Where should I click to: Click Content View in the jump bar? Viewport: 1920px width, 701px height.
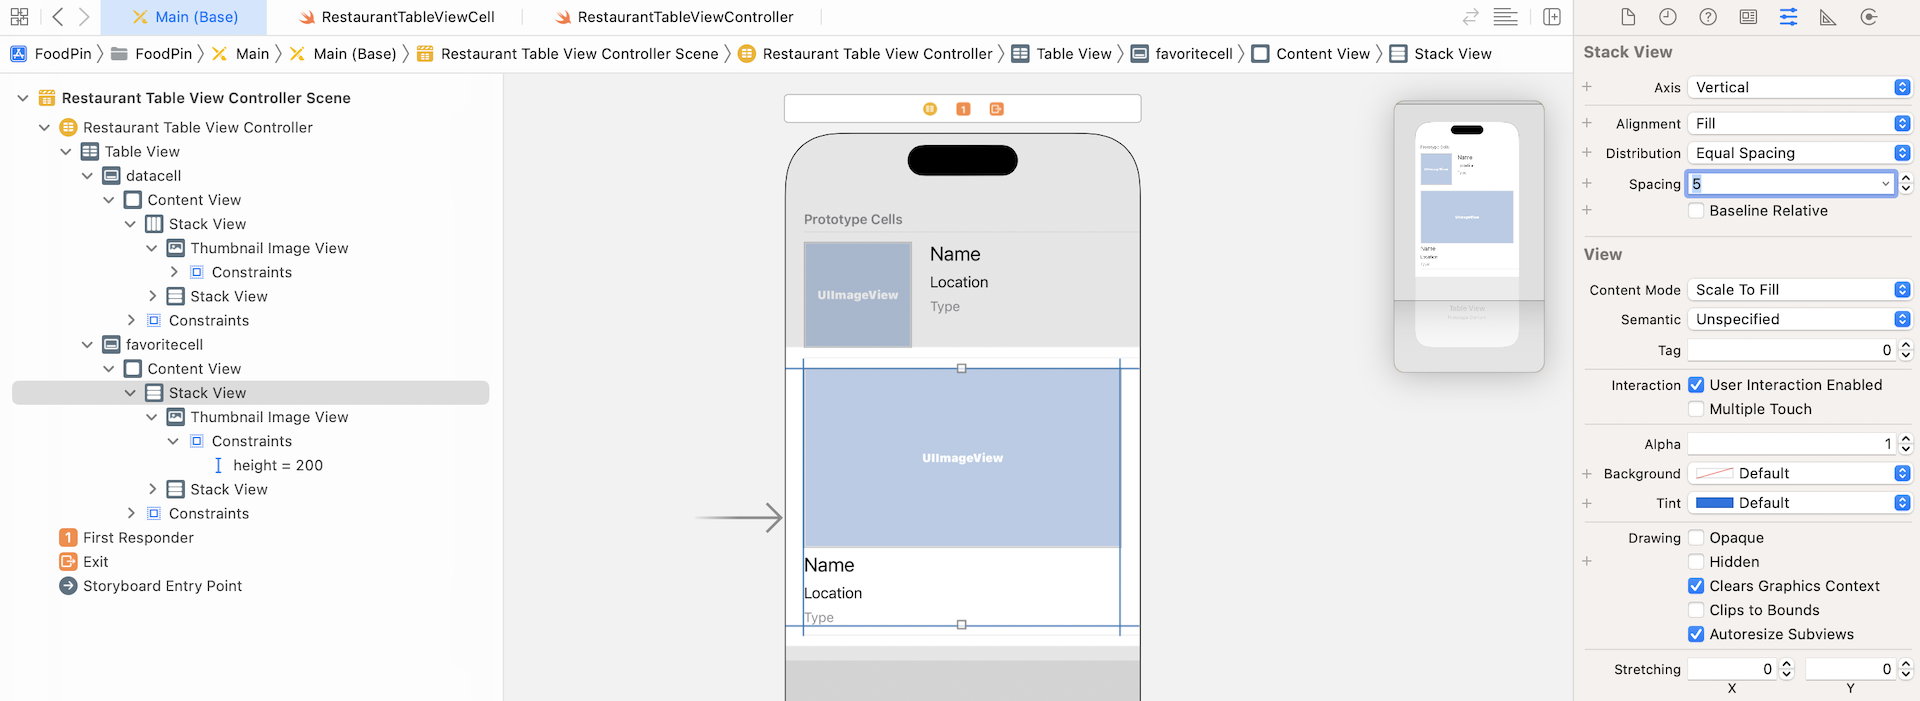1311,54
